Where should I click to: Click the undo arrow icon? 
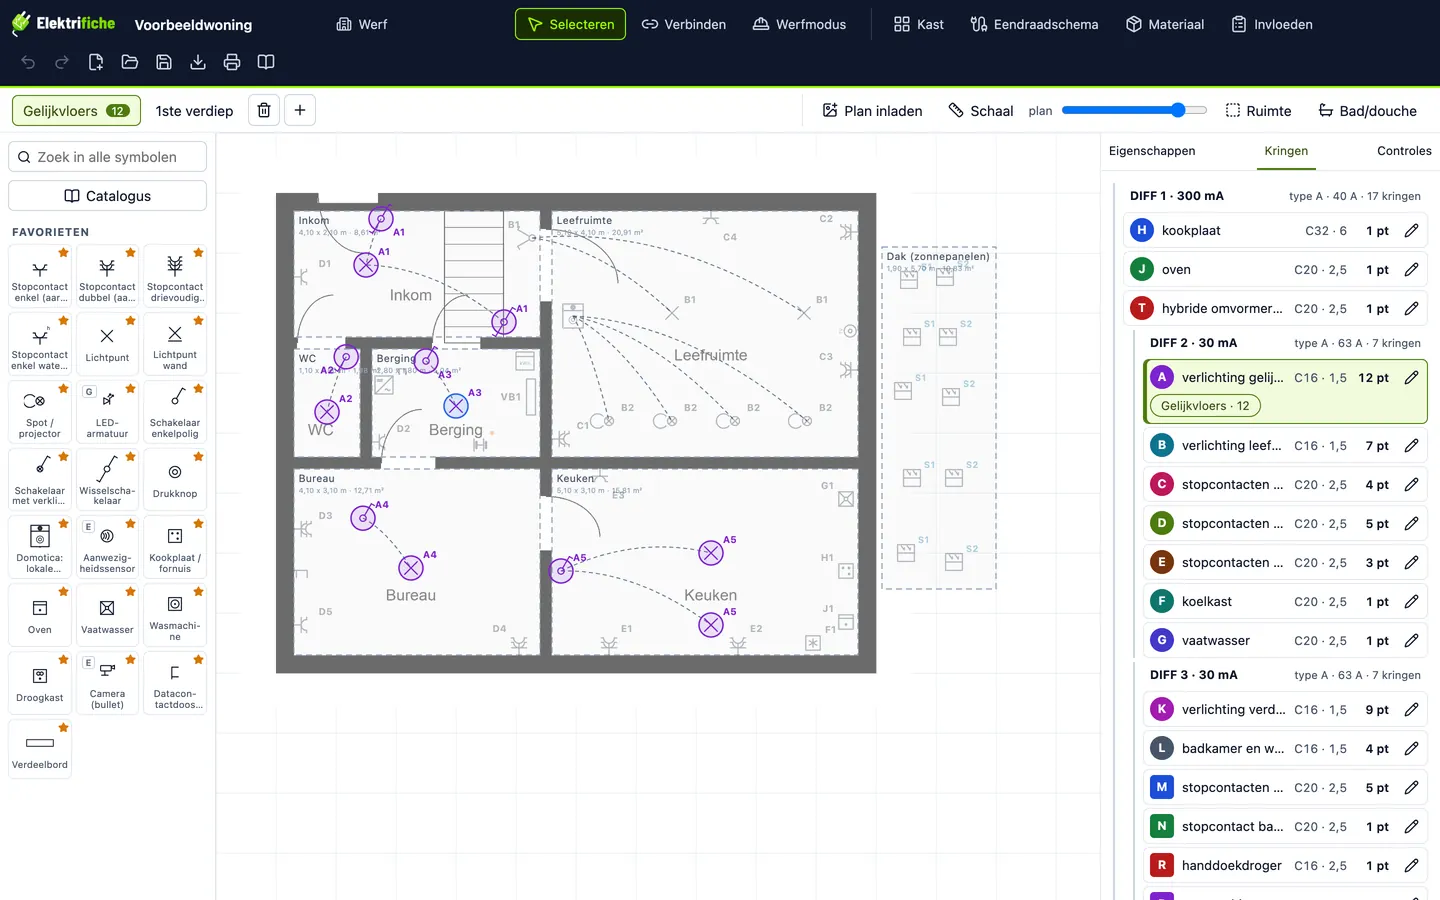(x=28, y=62)
